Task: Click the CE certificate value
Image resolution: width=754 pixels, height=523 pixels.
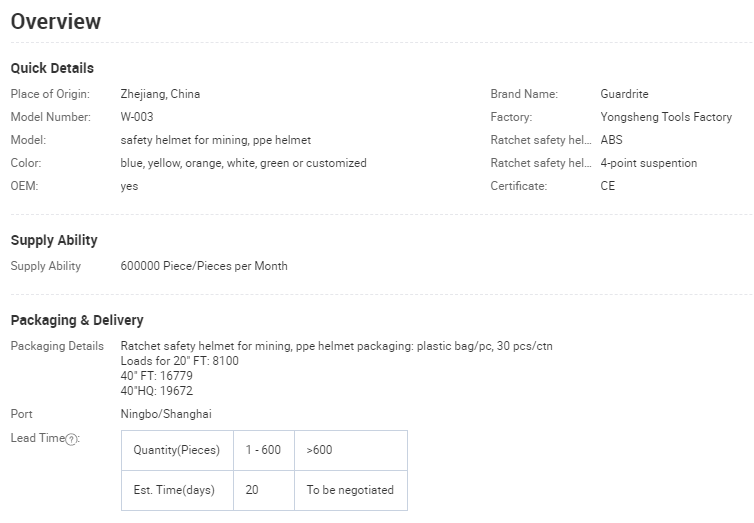Action: pos(608,186)
